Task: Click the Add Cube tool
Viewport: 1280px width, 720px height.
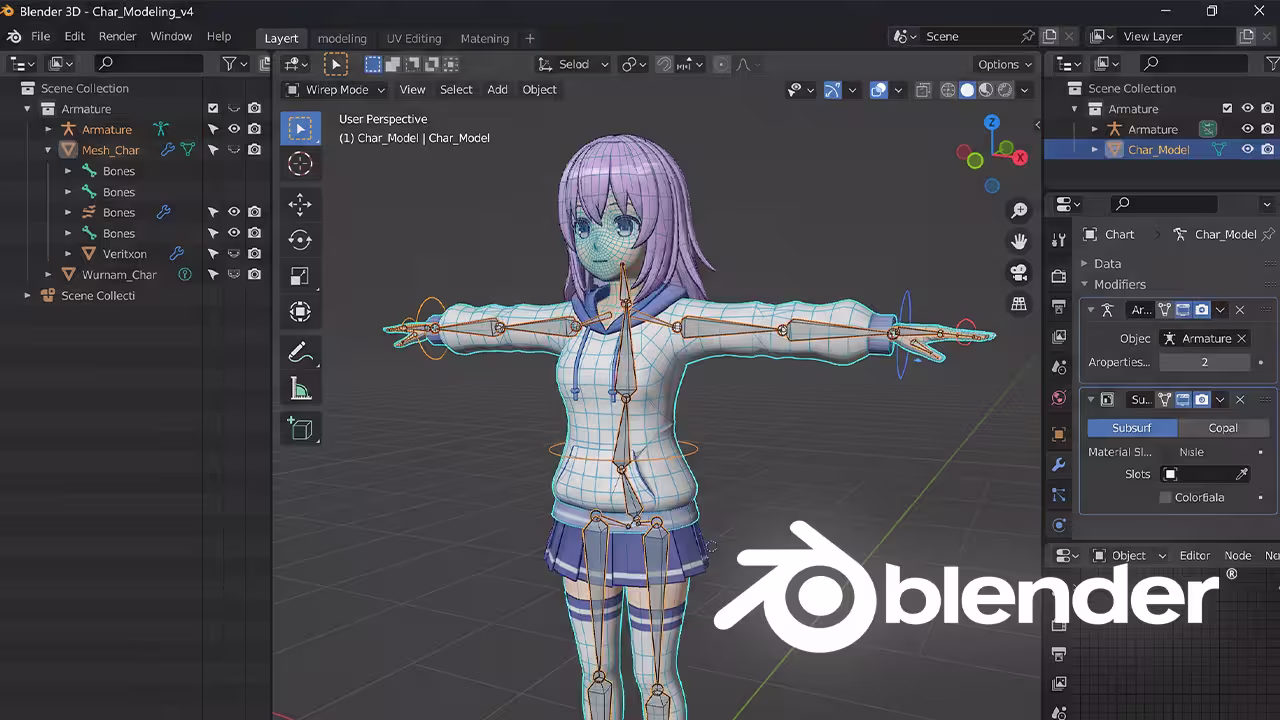Action: (x=300, y=428)
